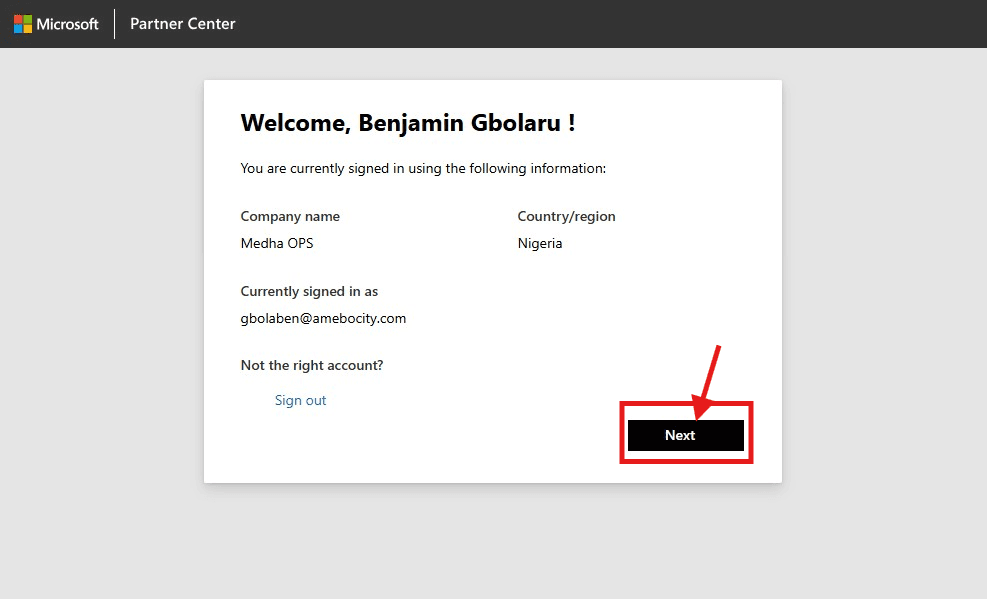Click the Welcome, Benjamin Gbolaru heading

pos(408,123)
